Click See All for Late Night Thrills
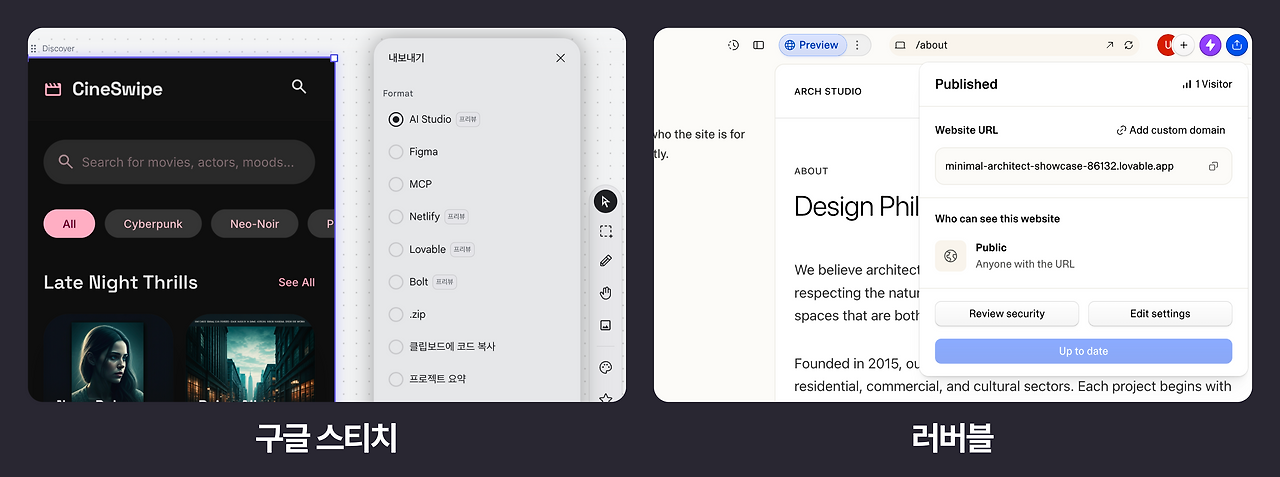Screen dimensions: 1280x477 (296, 283)
